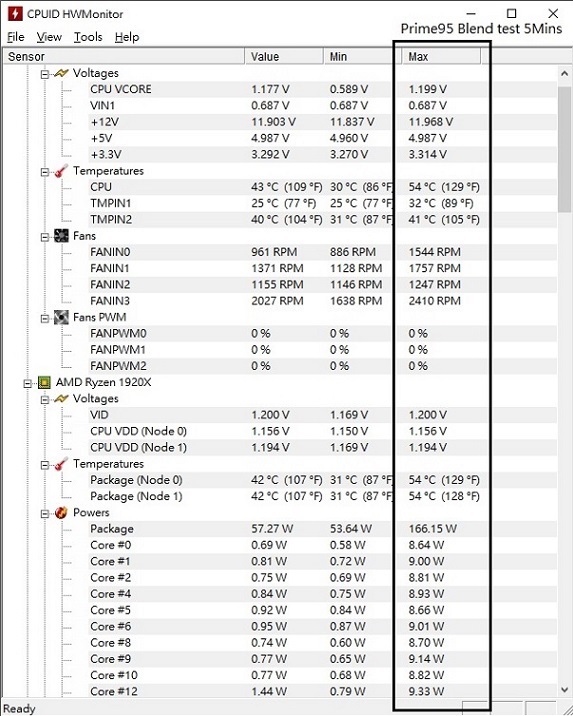Collapse the Powers group
Viewport: 573px width, 716px height.
tap(44, 514)
